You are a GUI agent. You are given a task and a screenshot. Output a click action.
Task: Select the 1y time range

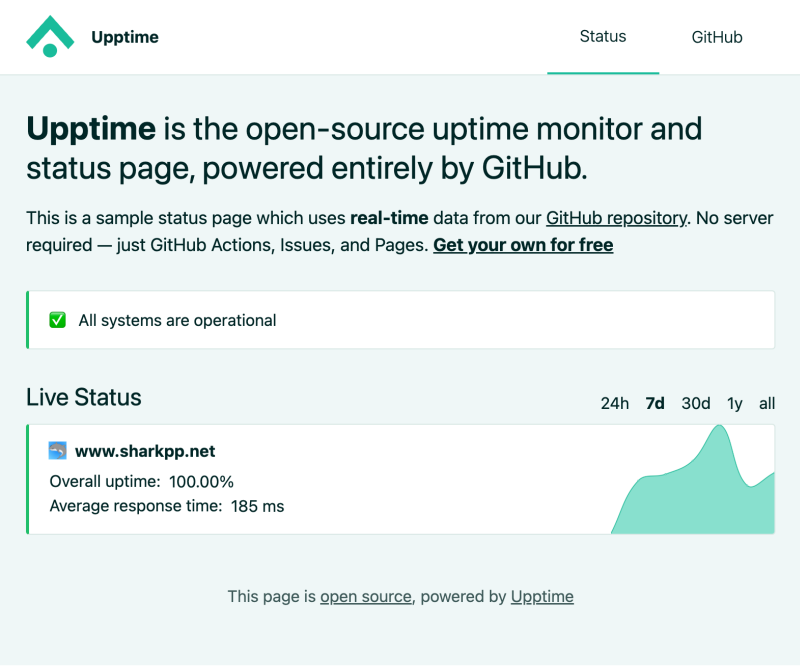734,403
